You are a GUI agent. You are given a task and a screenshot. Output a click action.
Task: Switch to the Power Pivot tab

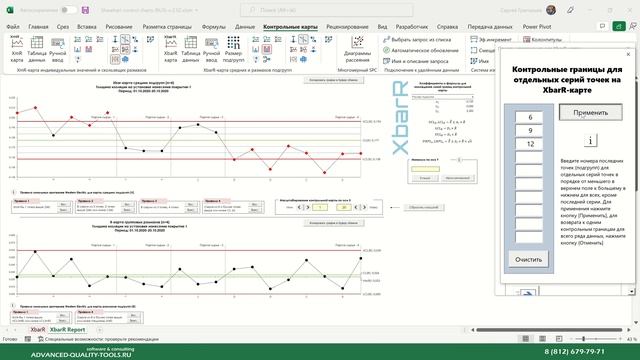(x=537, y=27)
